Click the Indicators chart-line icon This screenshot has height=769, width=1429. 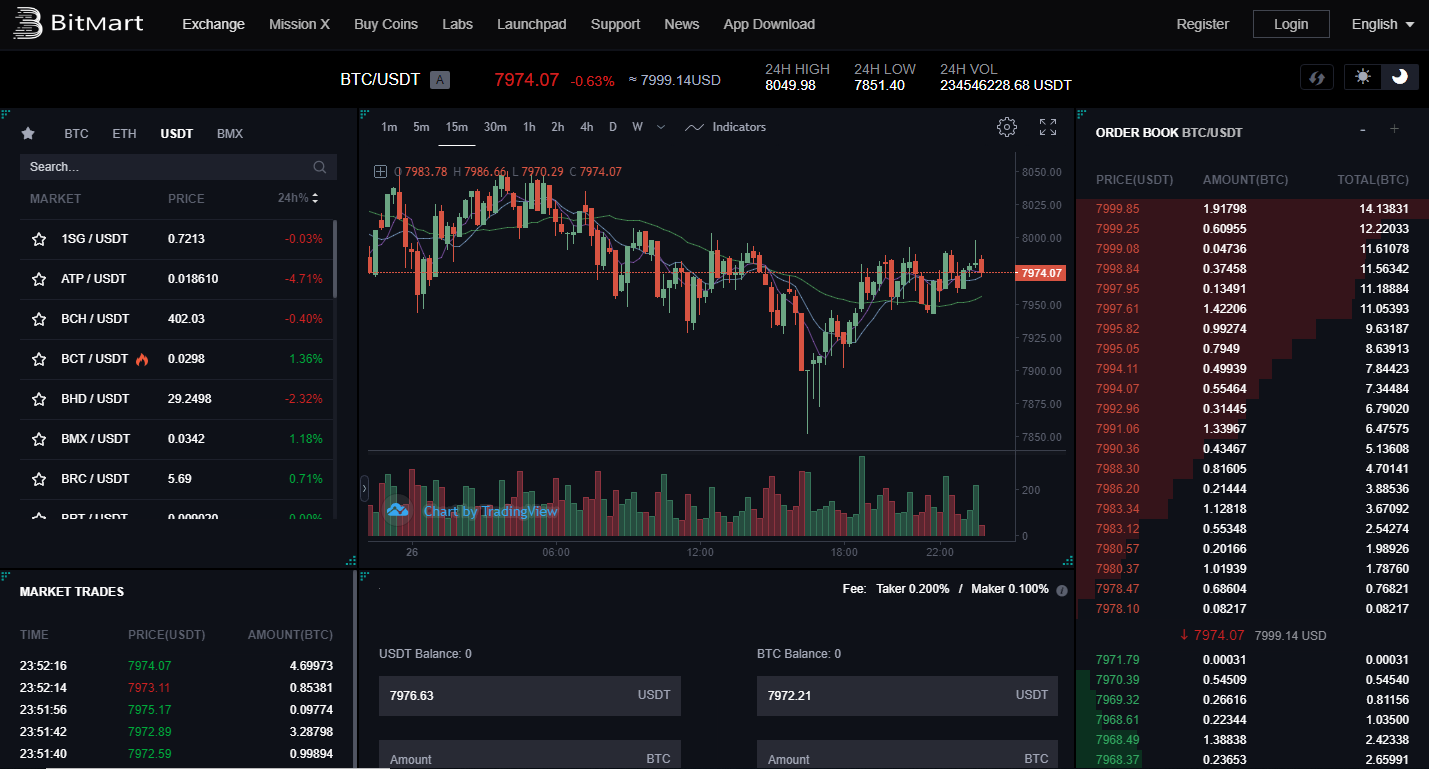(x=694, y=127)
